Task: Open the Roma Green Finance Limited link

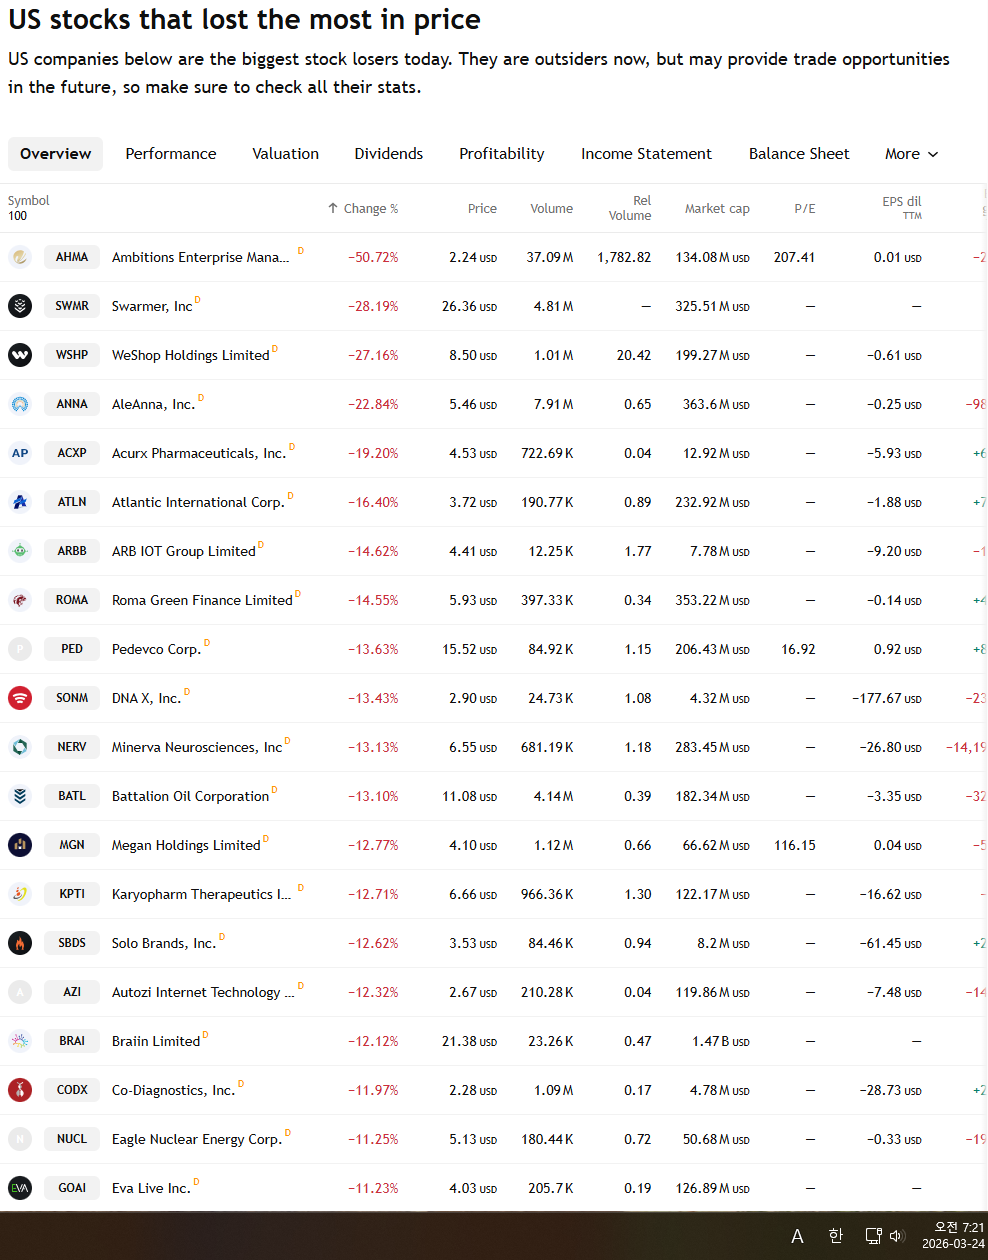Action: 202,600
